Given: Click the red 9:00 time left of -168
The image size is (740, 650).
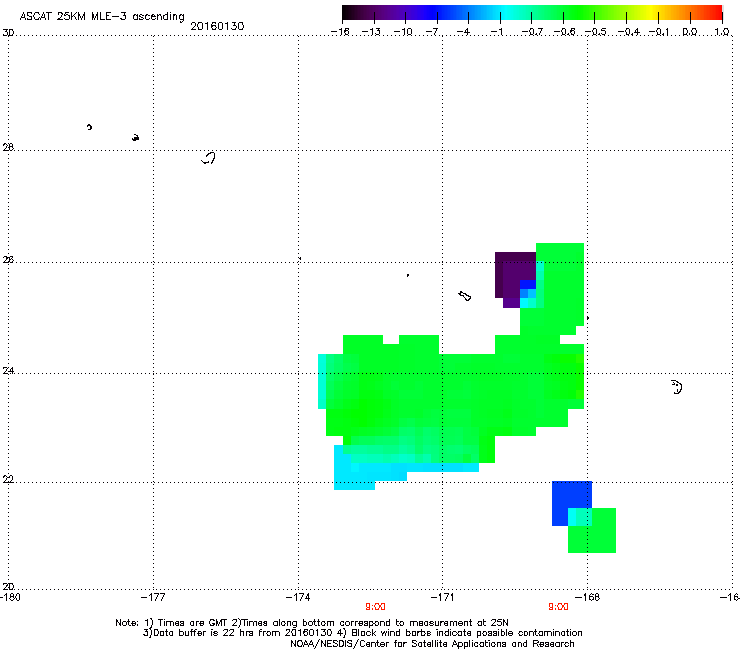Looking at the screenshot, I should 558,607.
